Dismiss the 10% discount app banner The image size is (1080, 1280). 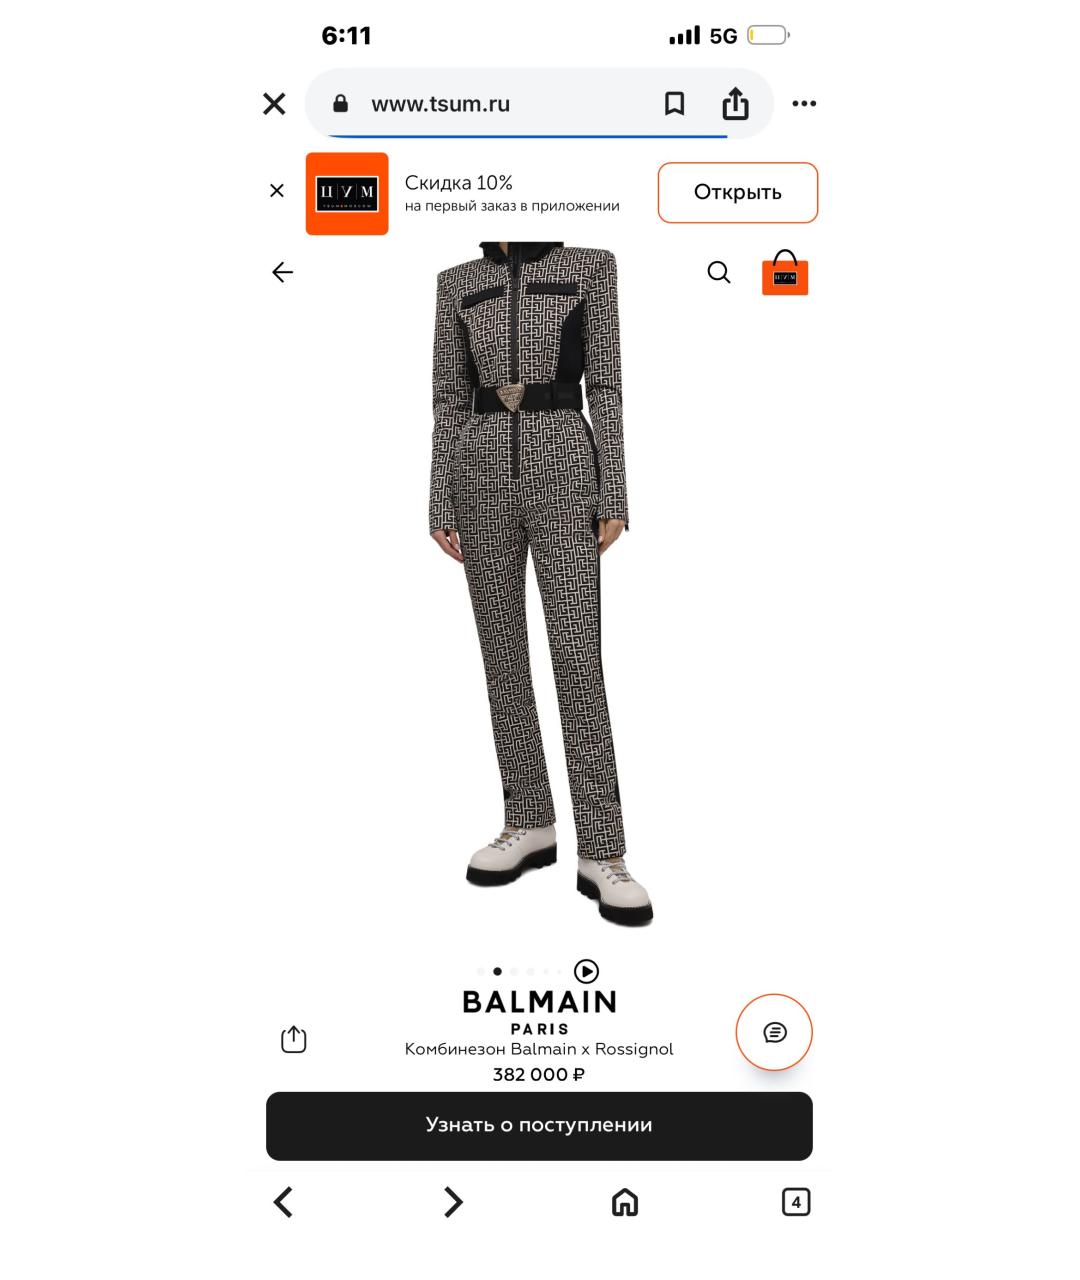[277, 190]
